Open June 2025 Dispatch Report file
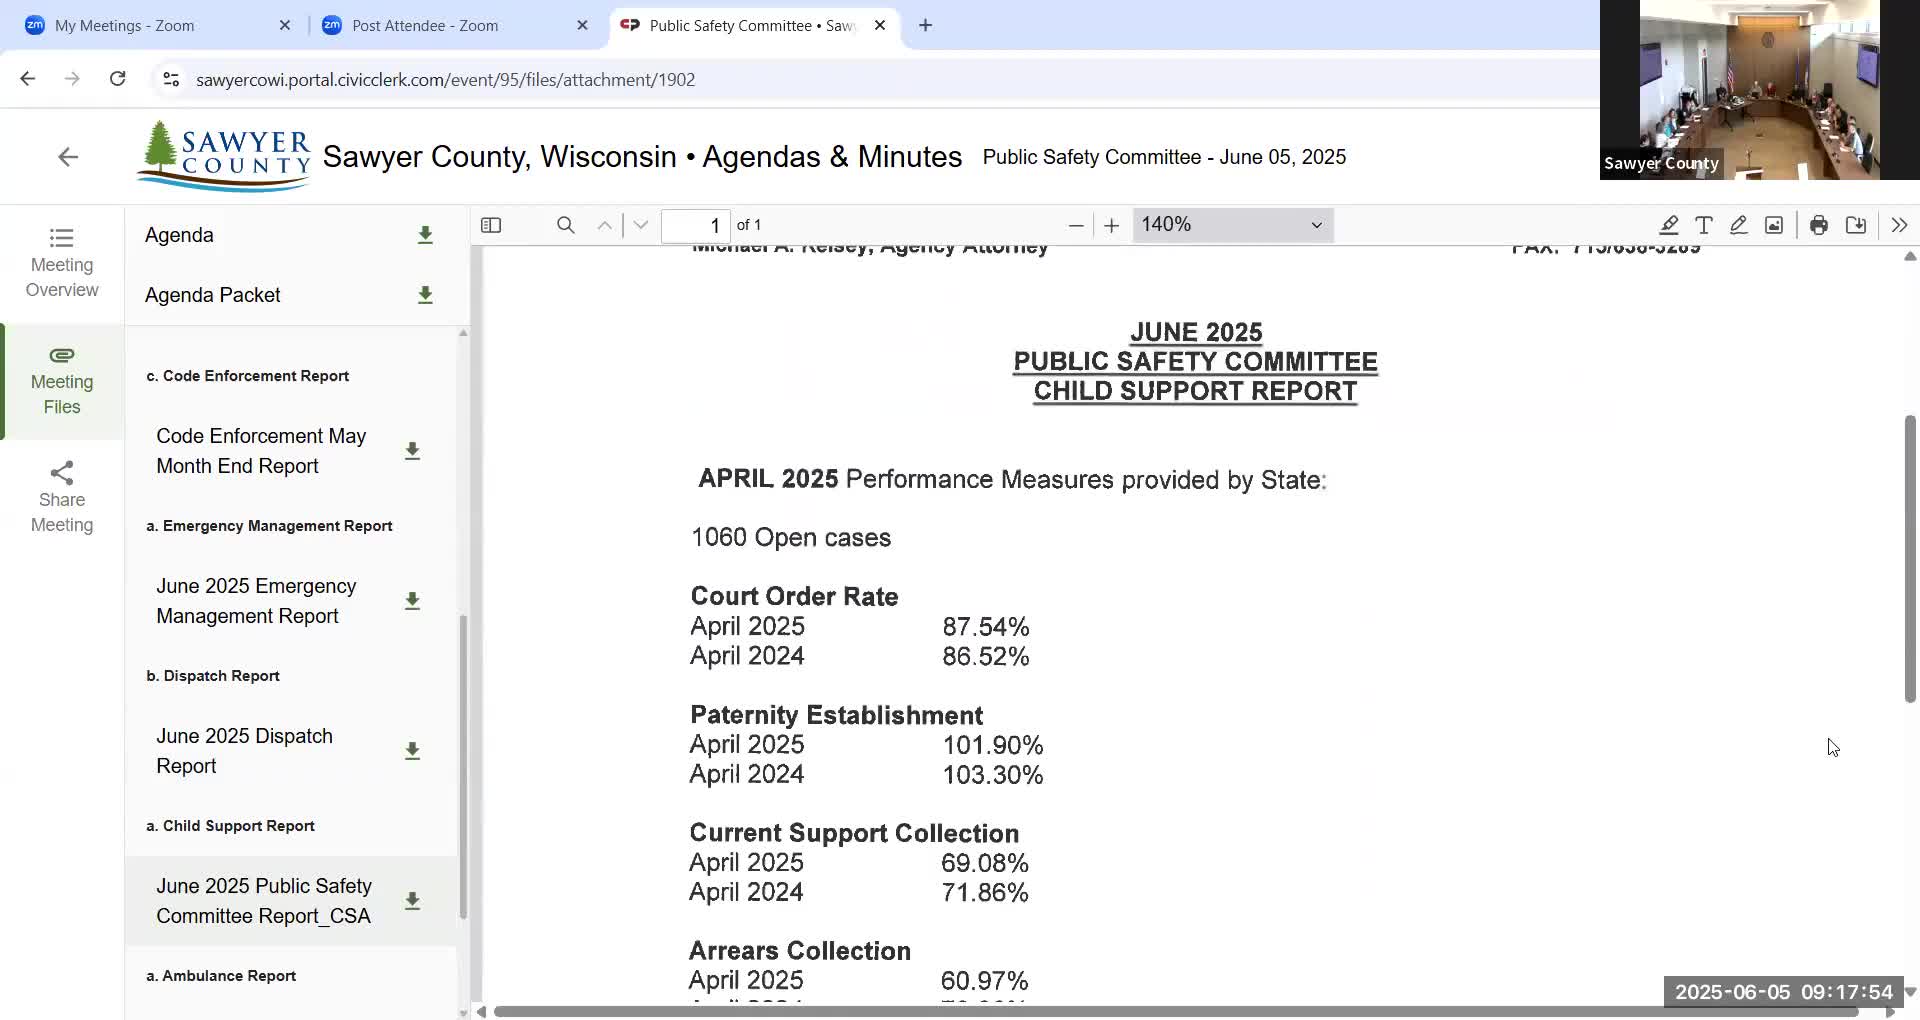The width and height of the screenshot is (1920, 1020). (x=245, y=751)
